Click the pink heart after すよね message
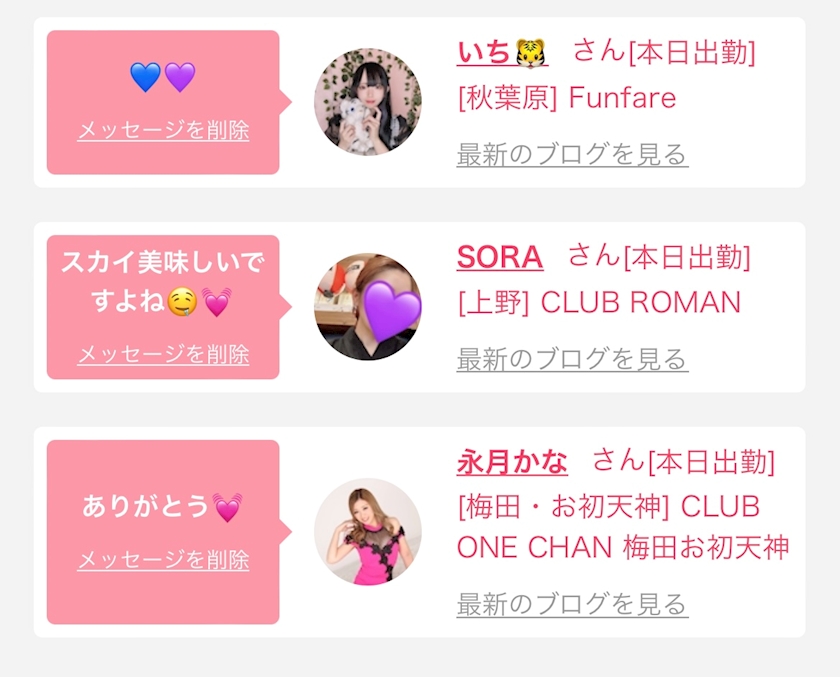Image resolution: width=840 pixels, height=677 pixels. pyautogui.click(x=216, y=301)
